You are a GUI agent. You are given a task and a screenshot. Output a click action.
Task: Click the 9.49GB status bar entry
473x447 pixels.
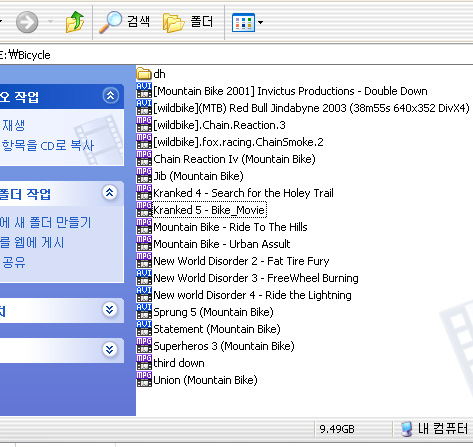tap(337, 429)
